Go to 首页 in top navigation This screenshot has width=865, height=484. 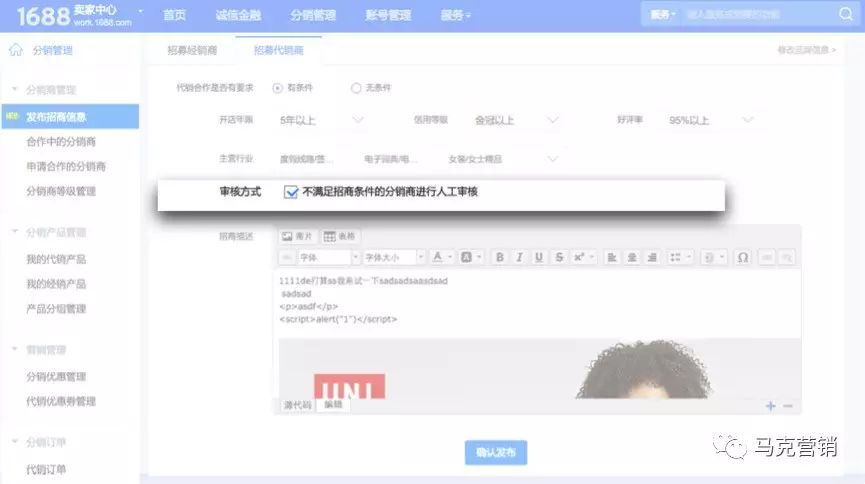tap(174, 15)
